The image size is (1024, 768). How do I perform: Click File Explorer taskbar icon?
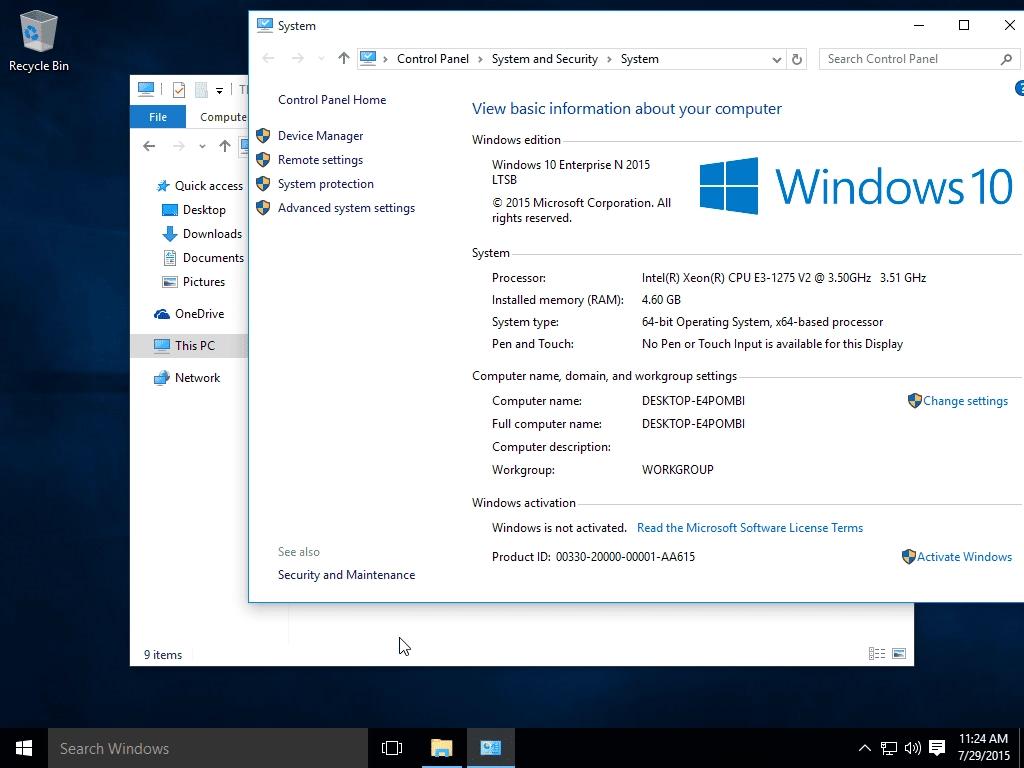point(441,748)
